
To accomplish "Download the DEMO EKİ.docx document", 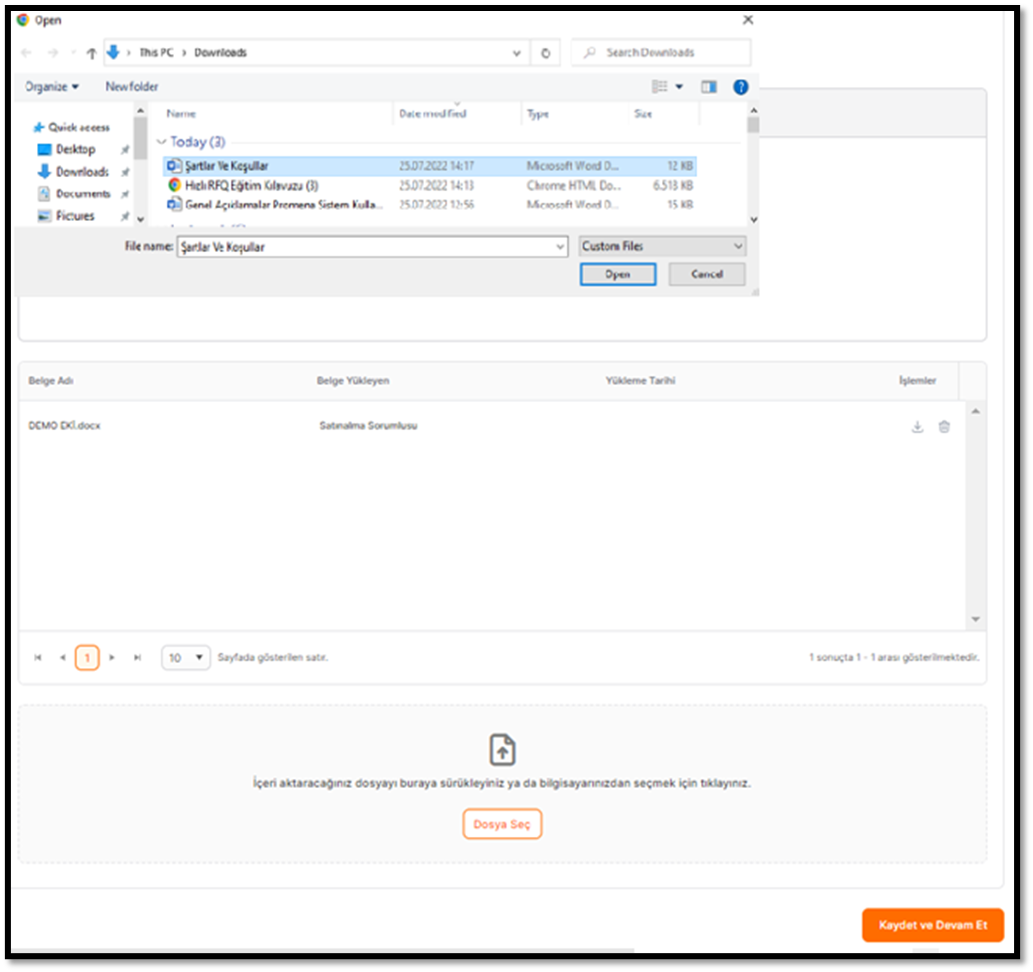I will [917, 427].
